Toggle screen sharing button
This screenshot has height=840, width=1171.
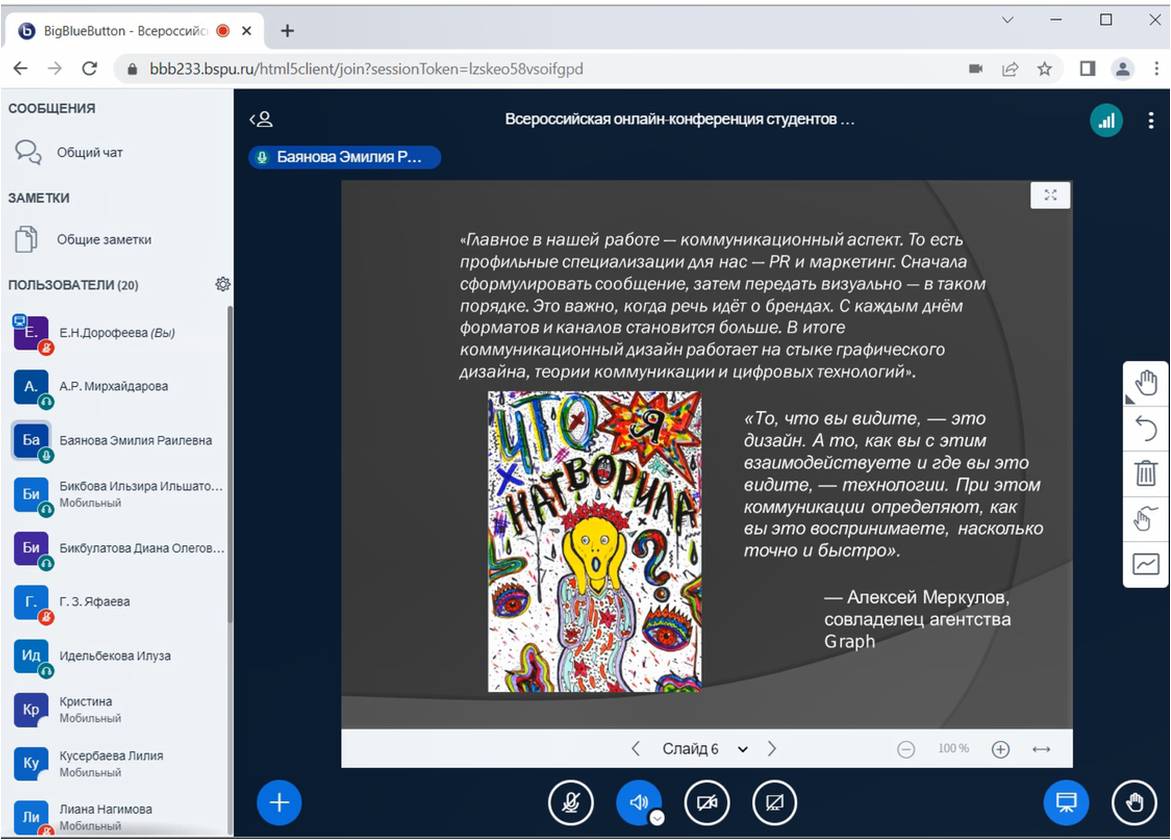pos(774,802)
